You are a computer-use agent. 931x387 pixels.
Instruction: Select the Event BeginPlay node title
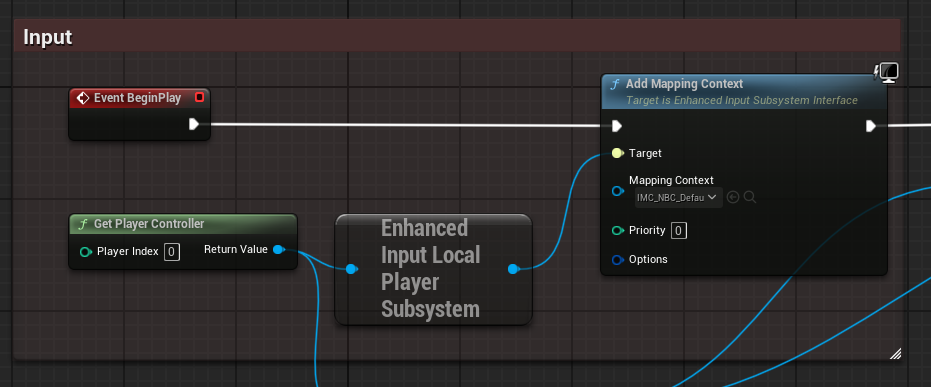[x=137, y=98]
